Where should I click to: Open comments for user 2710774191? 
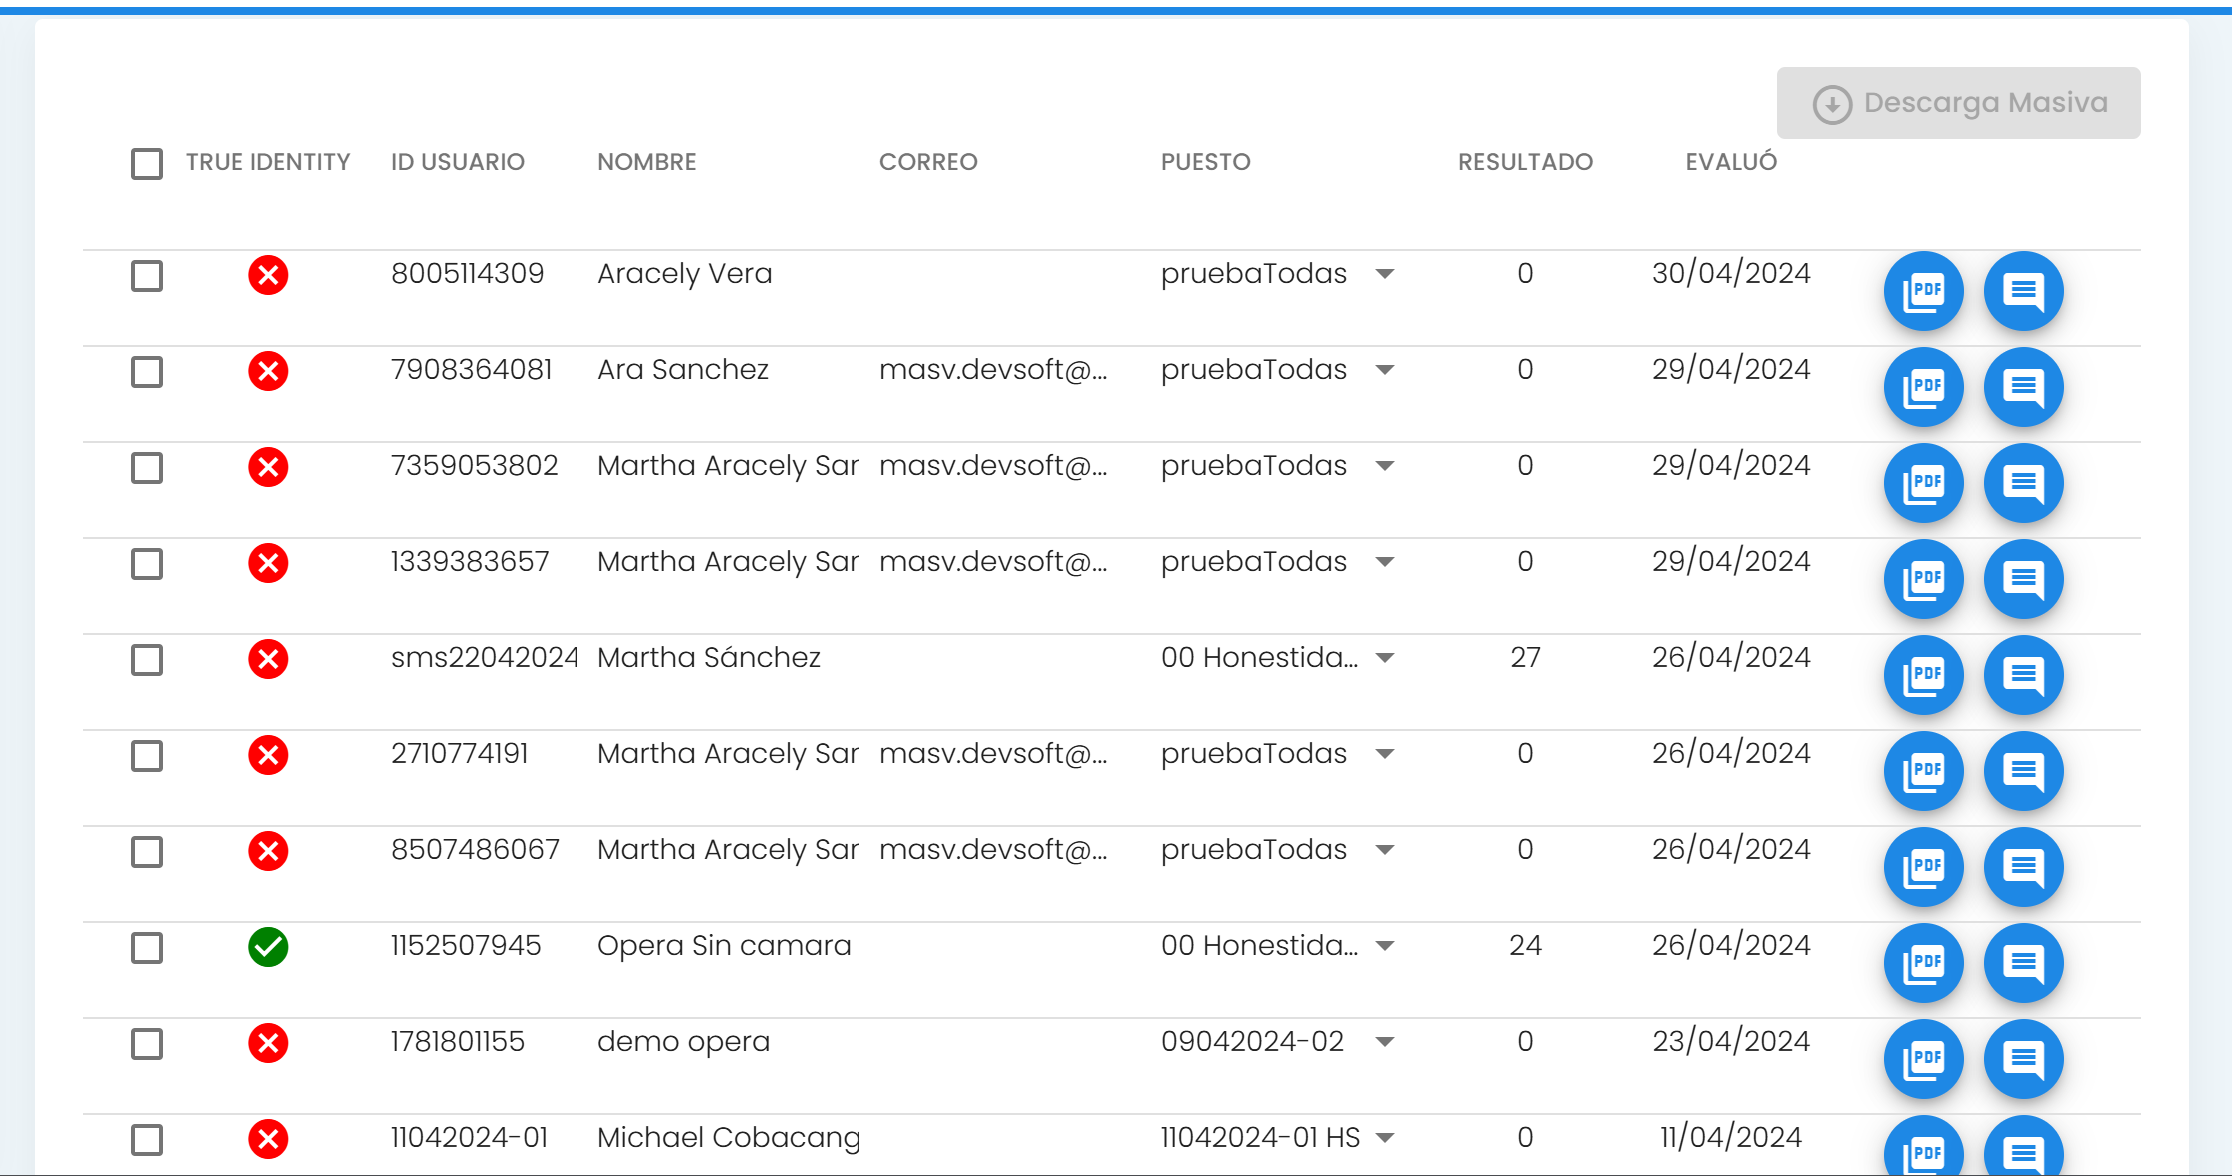(2023, 771)
